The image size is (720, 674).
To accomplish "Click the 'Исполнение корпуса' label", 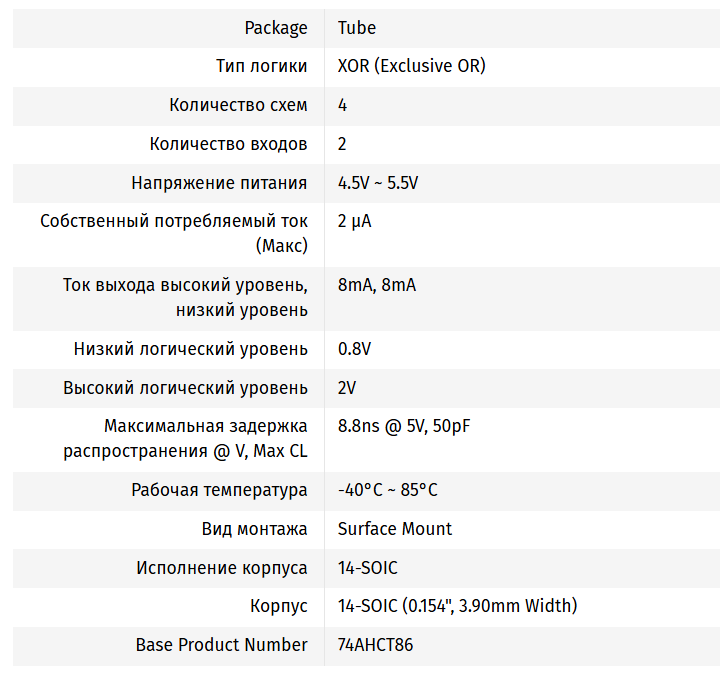I will click(x=222, y=568).
